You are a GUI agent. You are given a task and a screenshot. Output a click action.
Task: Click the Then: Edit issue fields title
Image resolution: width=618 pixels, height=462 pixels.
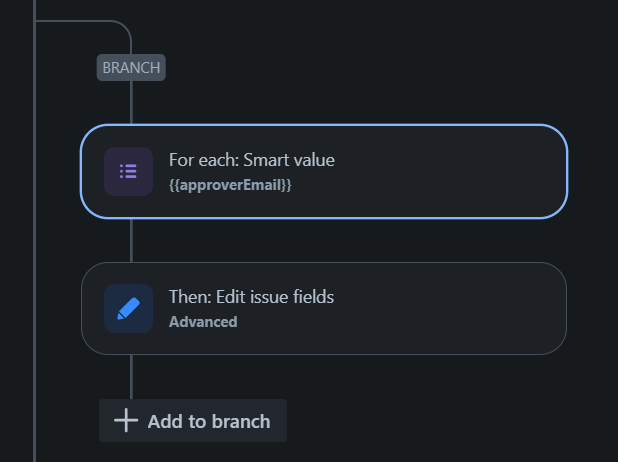[251, 296]
